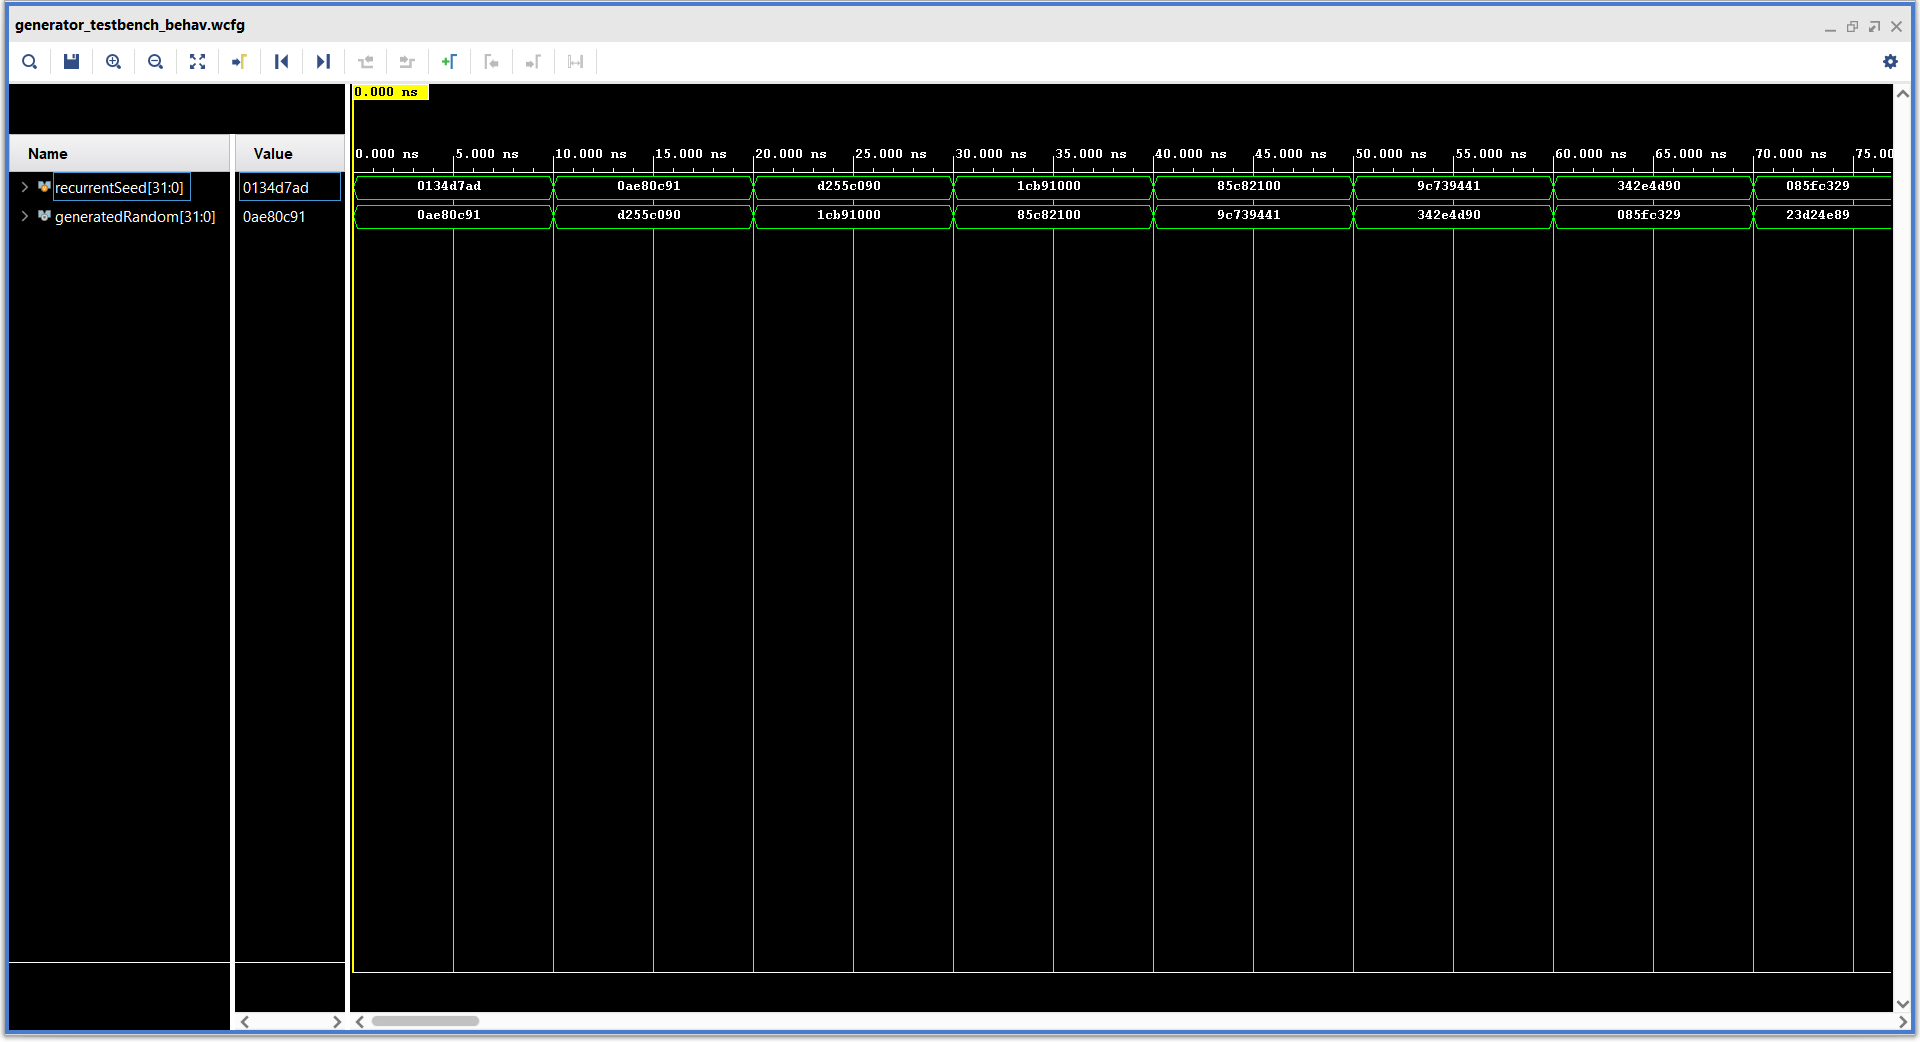Screen dimensions: 1920x1042
Task: Zoom fit the entire waveform
Action: click(197, 62)
